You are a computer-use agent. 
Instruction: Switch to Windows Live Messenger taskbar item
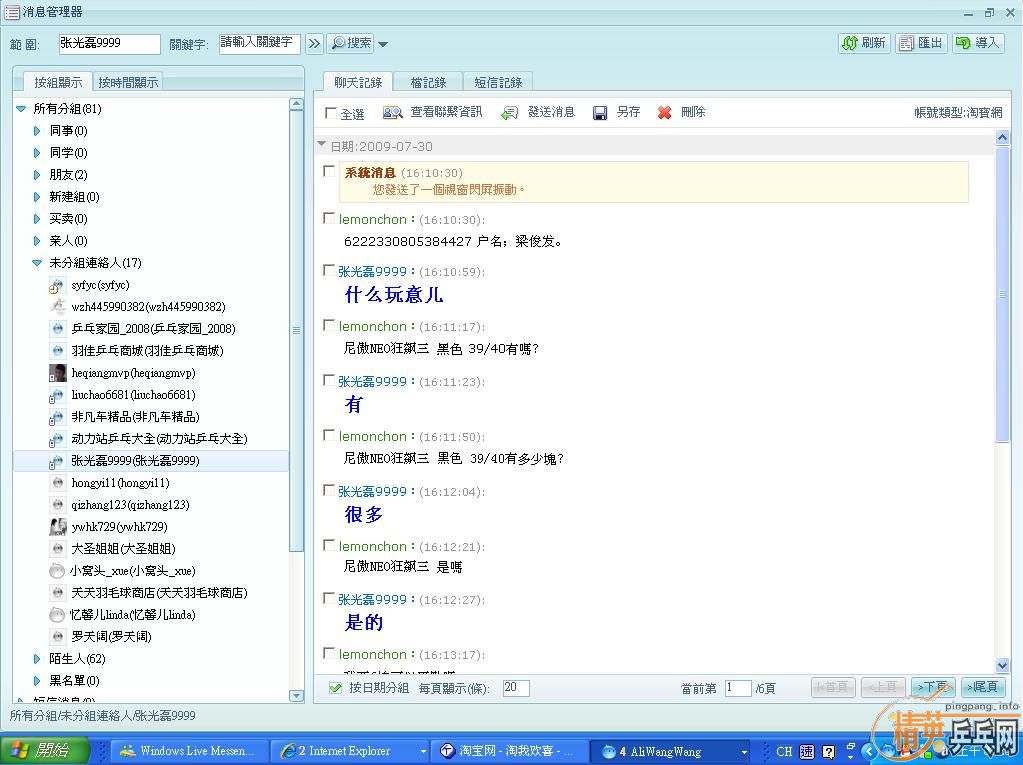(x=191, y=751)
